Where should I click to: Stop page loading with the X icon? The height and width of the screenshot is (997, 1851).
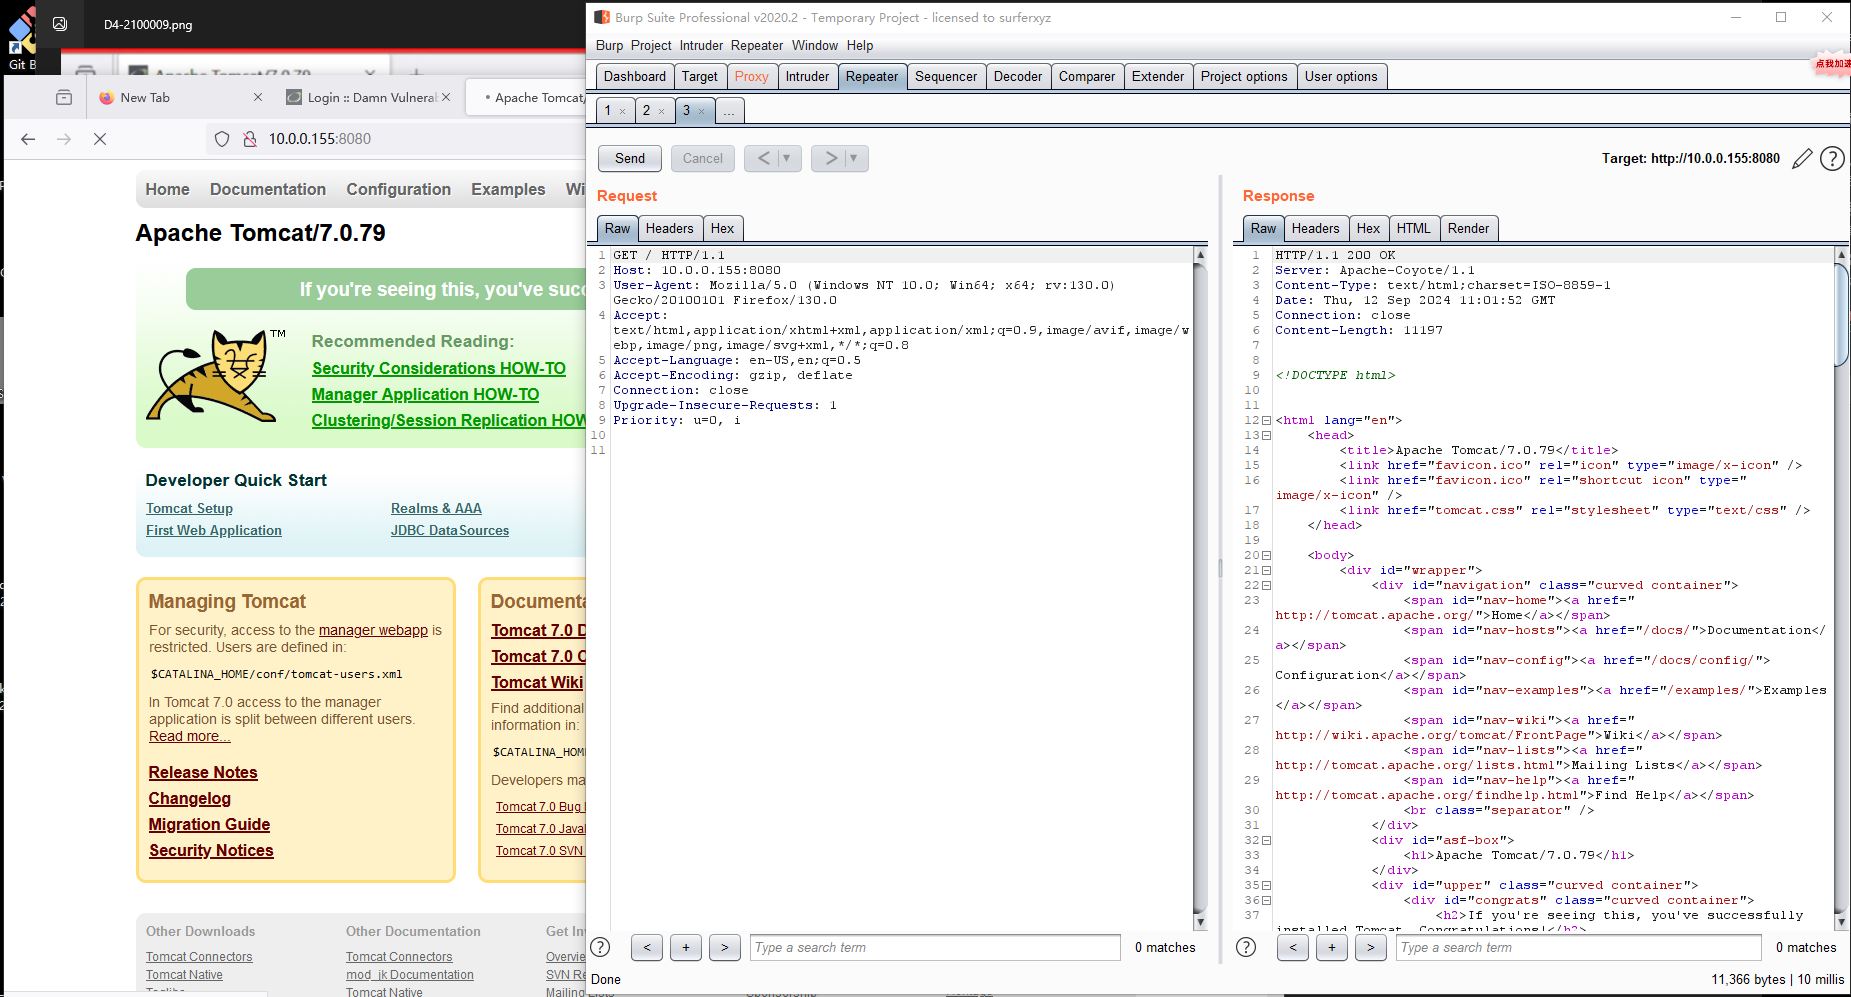[x=100, y=139]
